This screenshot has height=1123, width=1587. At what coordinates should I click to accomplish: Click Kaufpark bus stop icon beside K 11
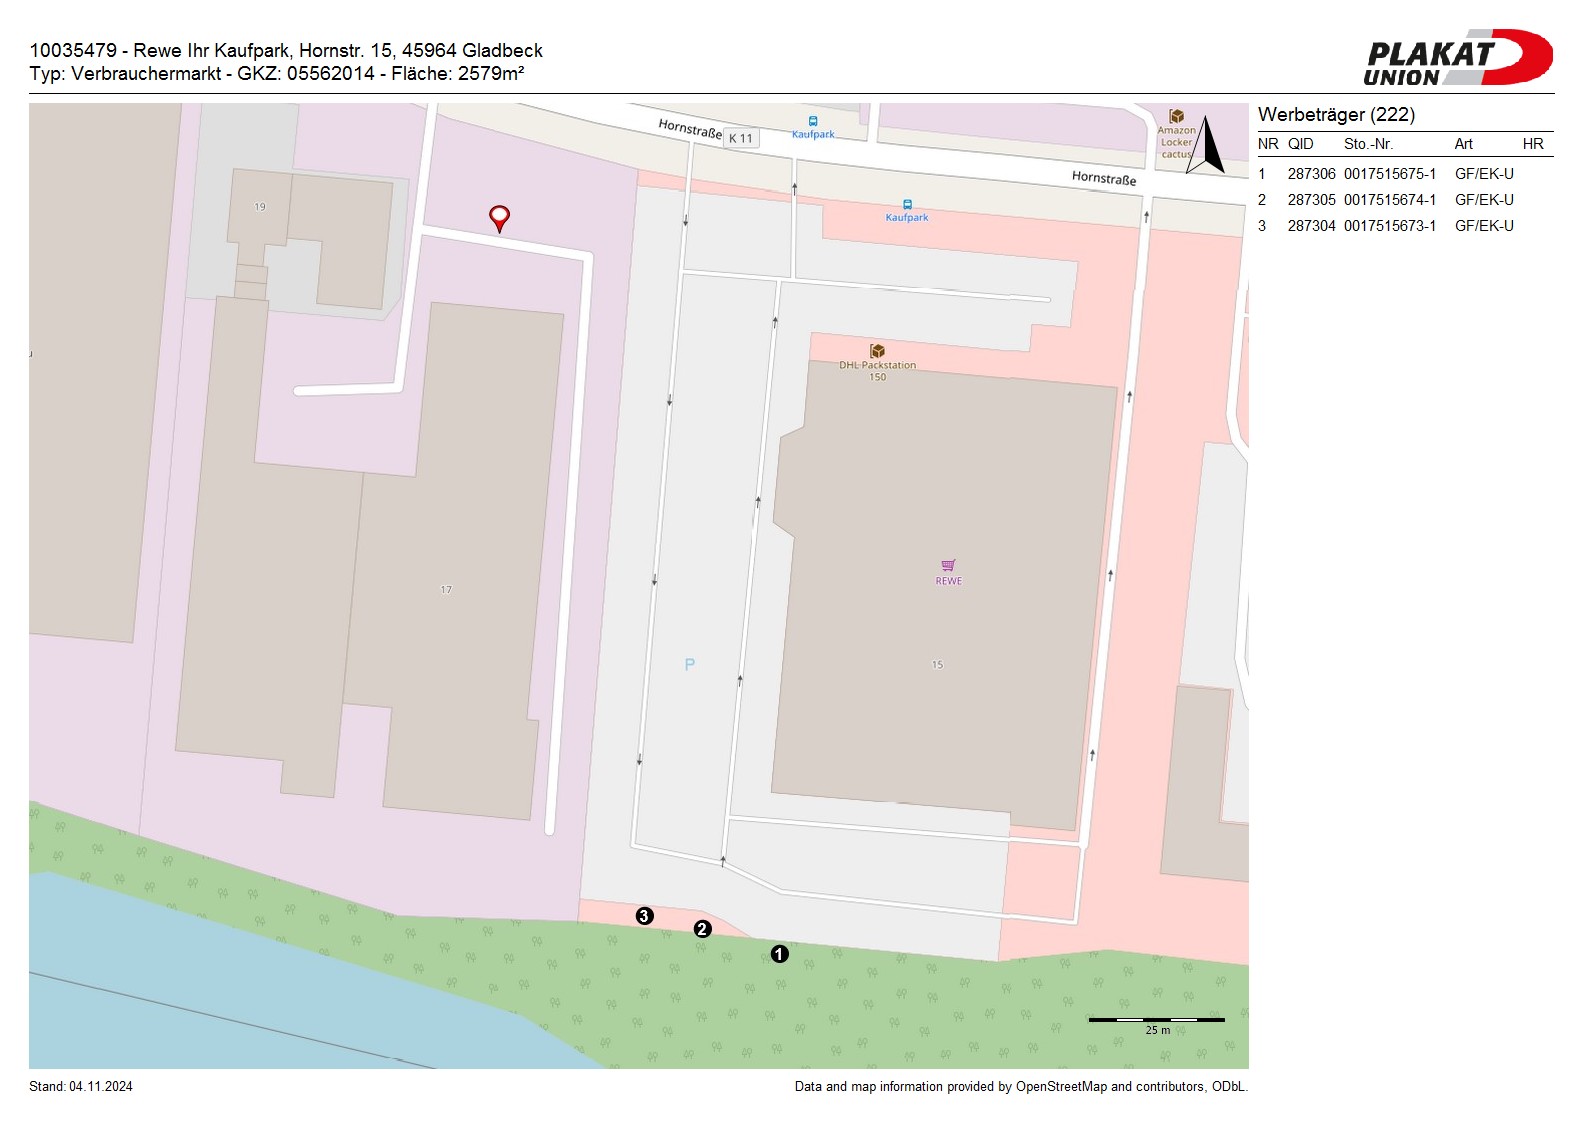tap(813, 122)
